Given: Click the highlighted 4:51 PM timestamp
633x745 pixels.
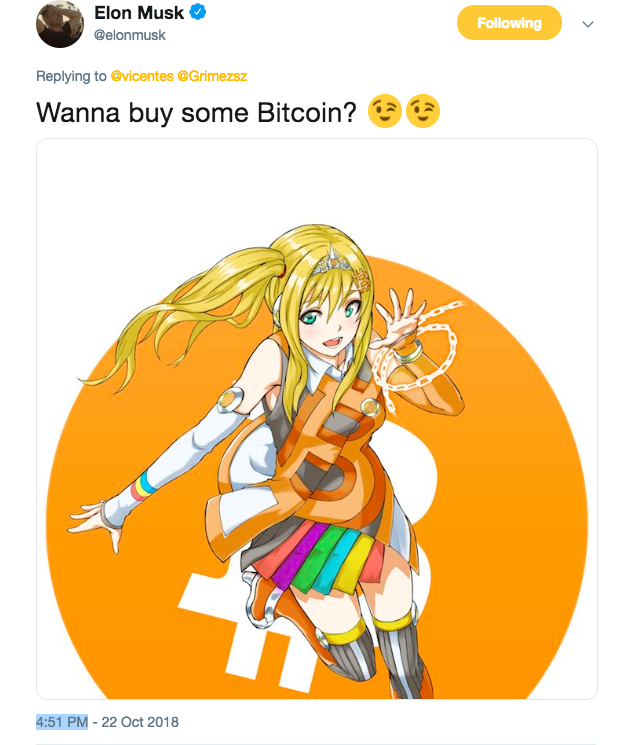Looking at the screenshot, I should click(x=62, y=722).
